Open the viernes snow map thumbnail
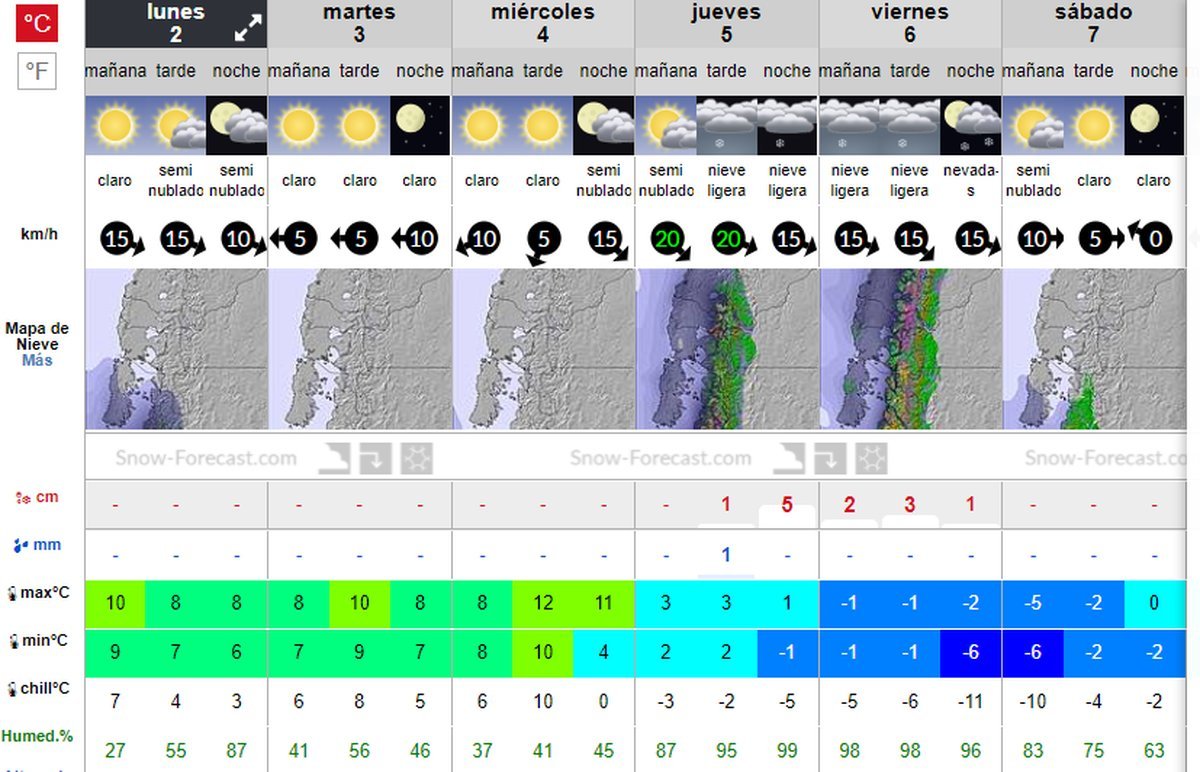The width and height of the screenshot is (1200, 772). coord(910,349)
